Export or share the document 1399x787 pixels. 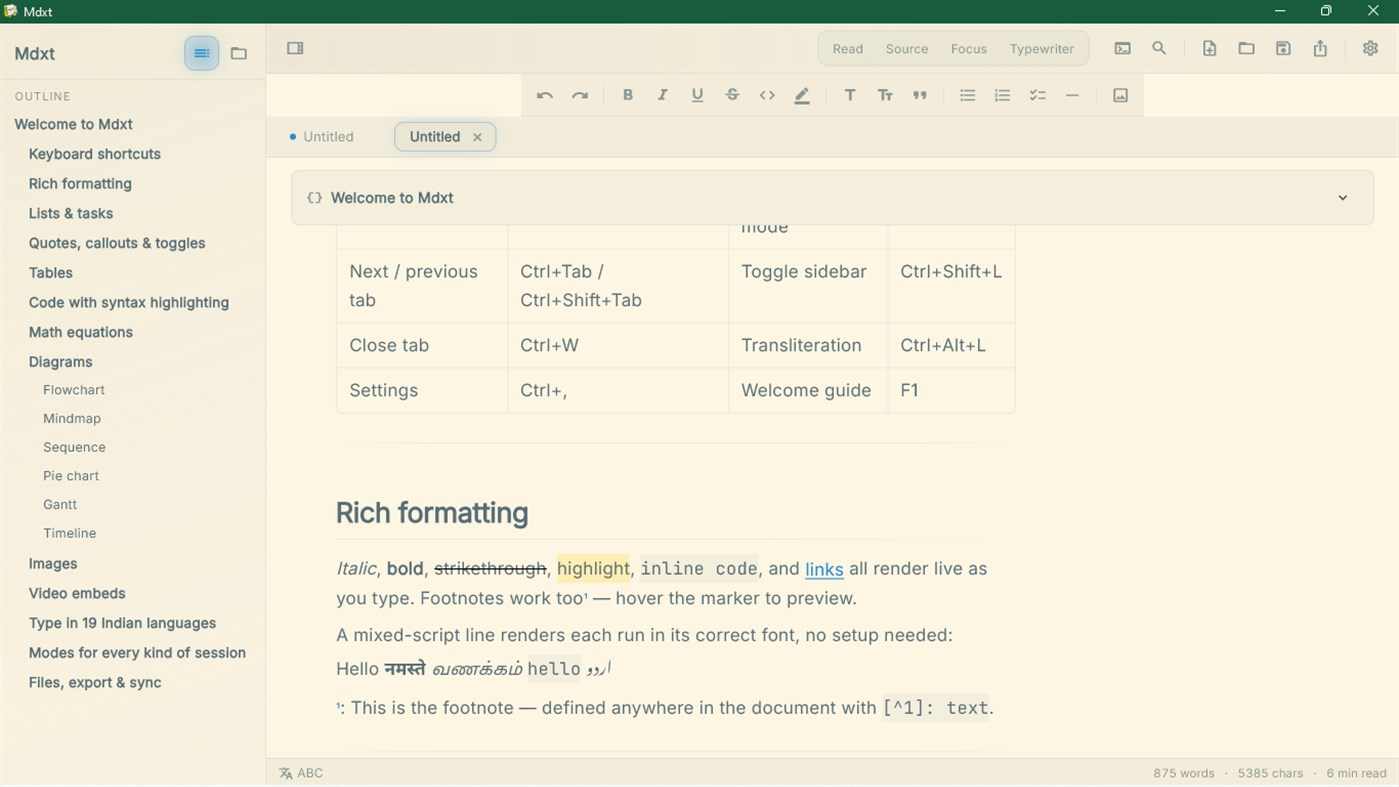[1320, 48]
